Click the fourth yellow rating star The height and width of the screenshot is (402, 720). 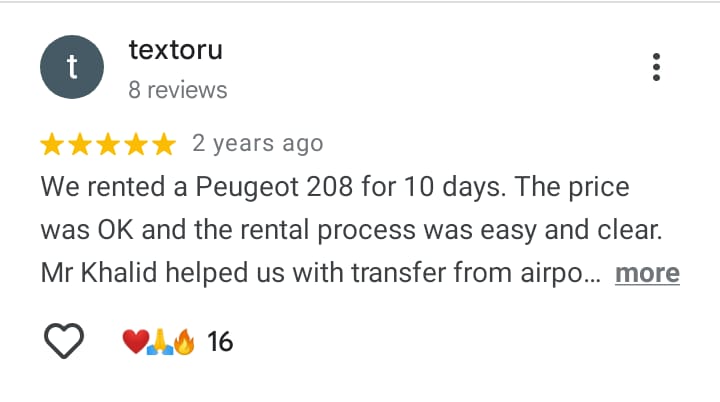click(136, 144)
